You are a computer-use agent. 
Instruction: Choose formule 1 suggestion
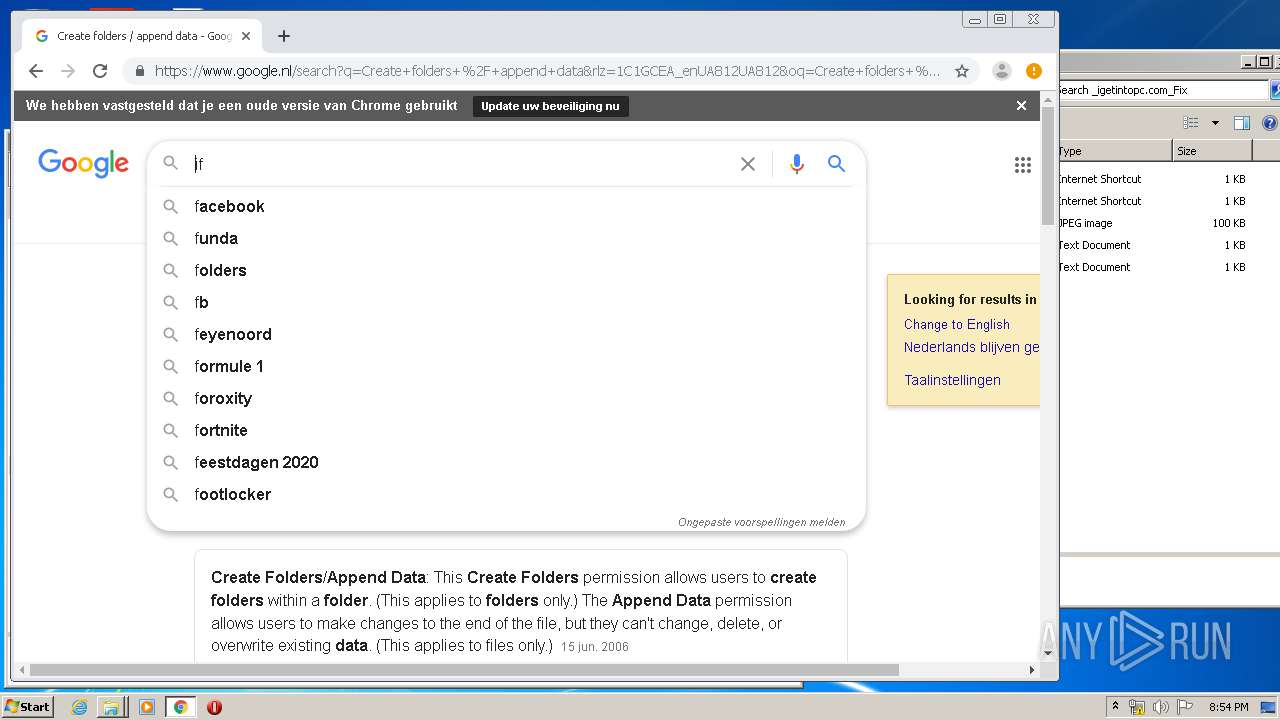[x=506, y=366]
